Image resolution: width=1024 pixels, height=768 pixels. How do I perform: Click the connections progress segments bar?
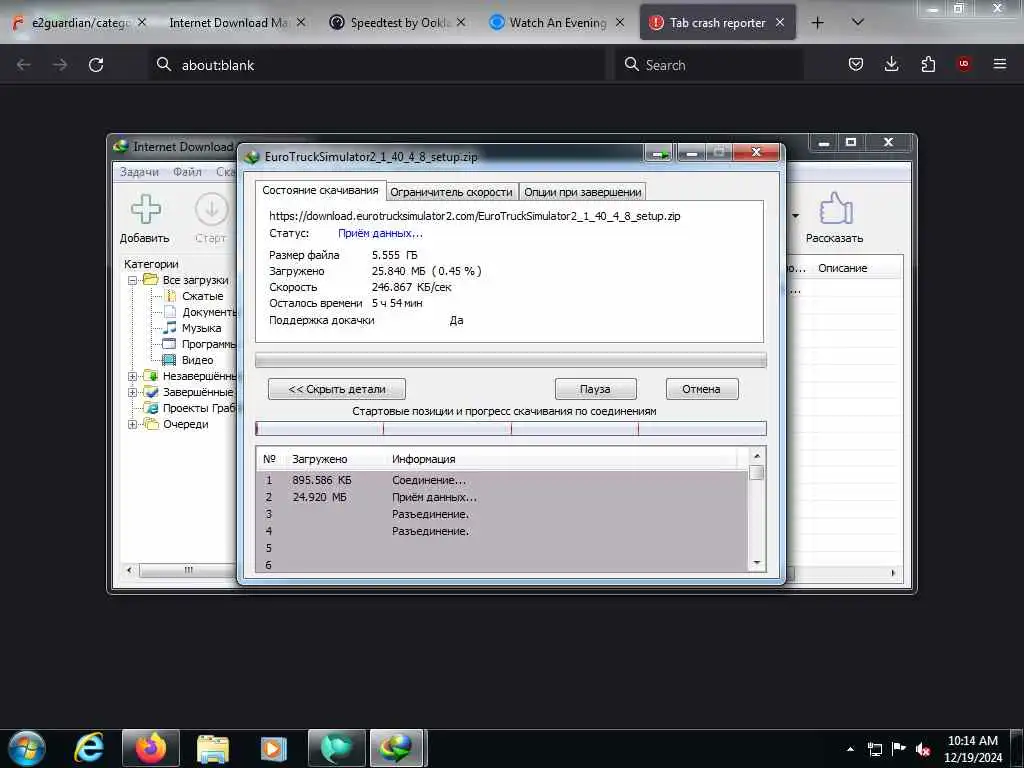click(x=511, y=428)
